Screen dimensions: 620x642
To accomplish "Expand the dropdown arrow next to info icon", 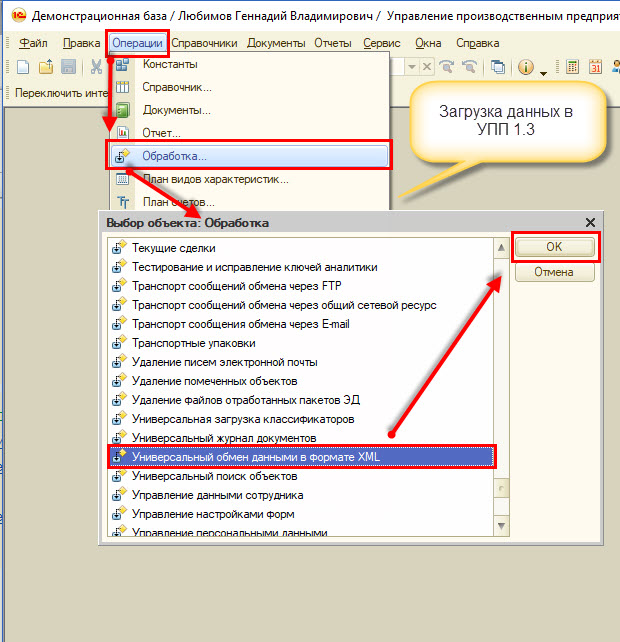I will pos(543,73).
